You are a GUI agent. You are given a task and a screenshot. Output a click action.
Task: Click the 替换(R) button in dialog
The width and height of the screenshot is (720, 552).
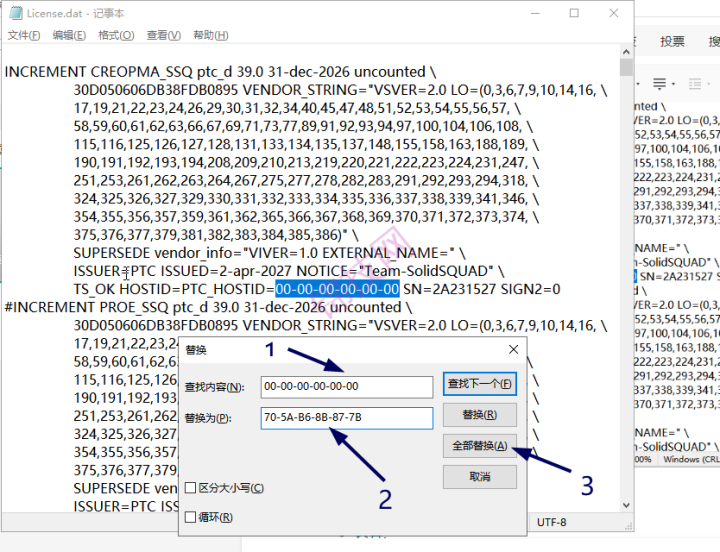coord(479,415)
